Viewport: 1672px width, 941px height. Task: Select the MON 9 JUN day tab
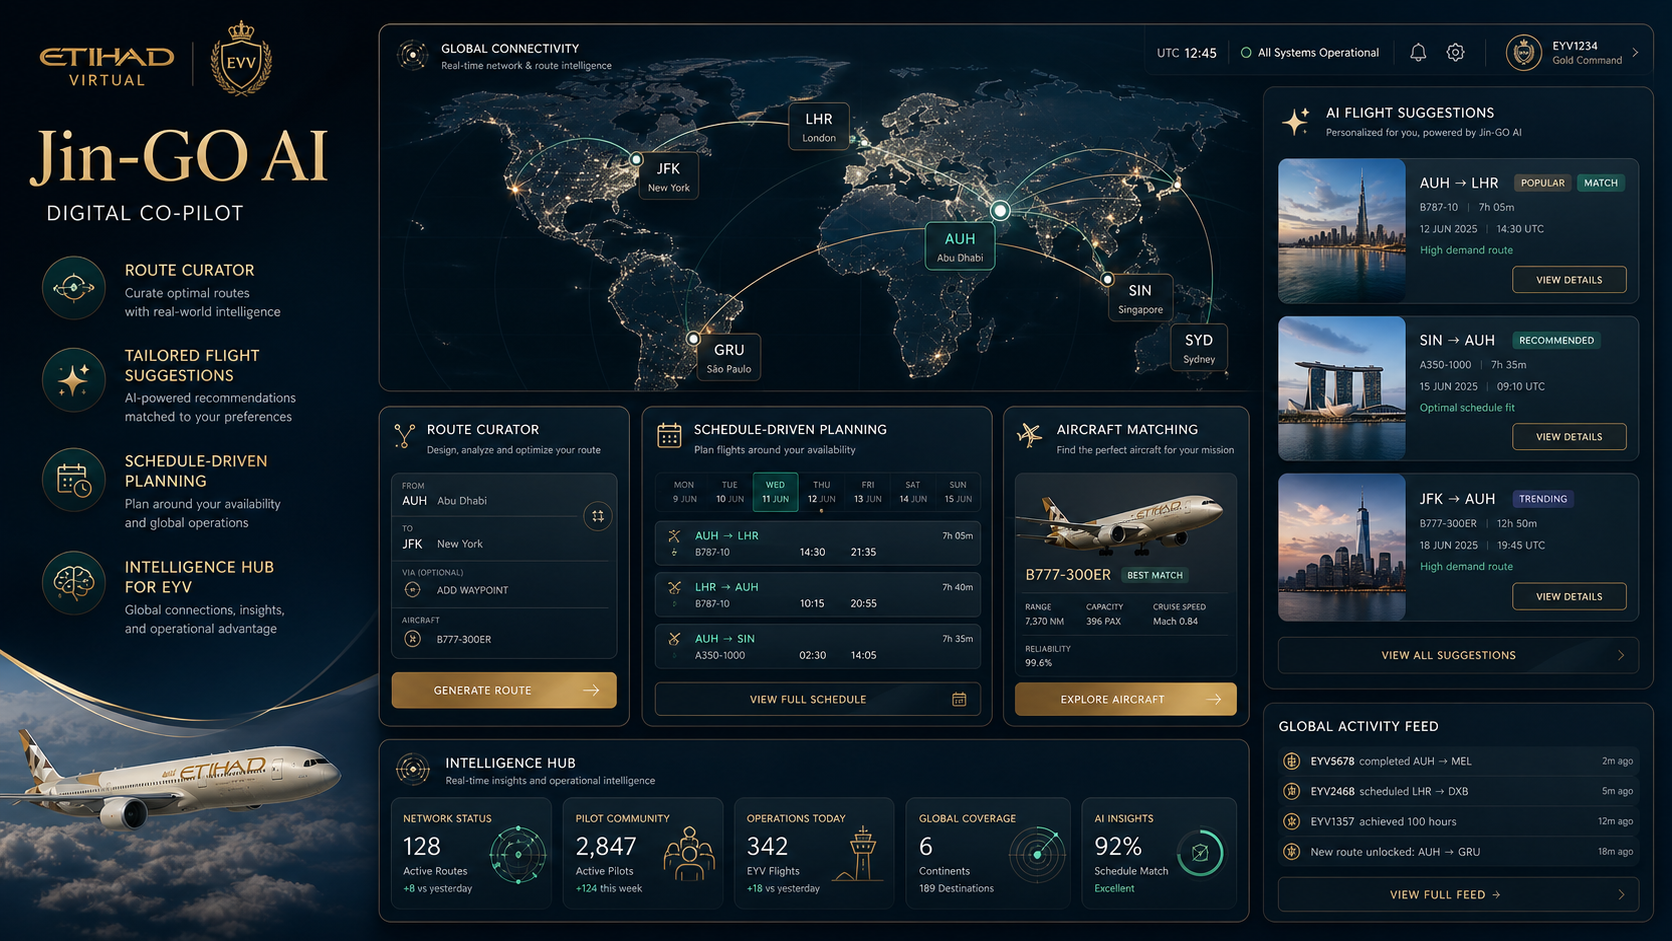[x=684, y=491]
